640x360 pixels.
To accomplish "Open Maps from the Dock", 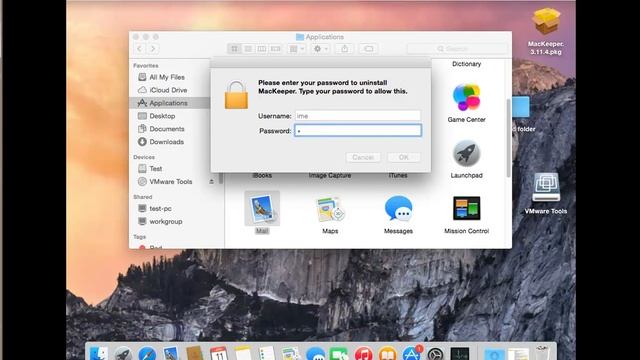I will click(291, 353).
